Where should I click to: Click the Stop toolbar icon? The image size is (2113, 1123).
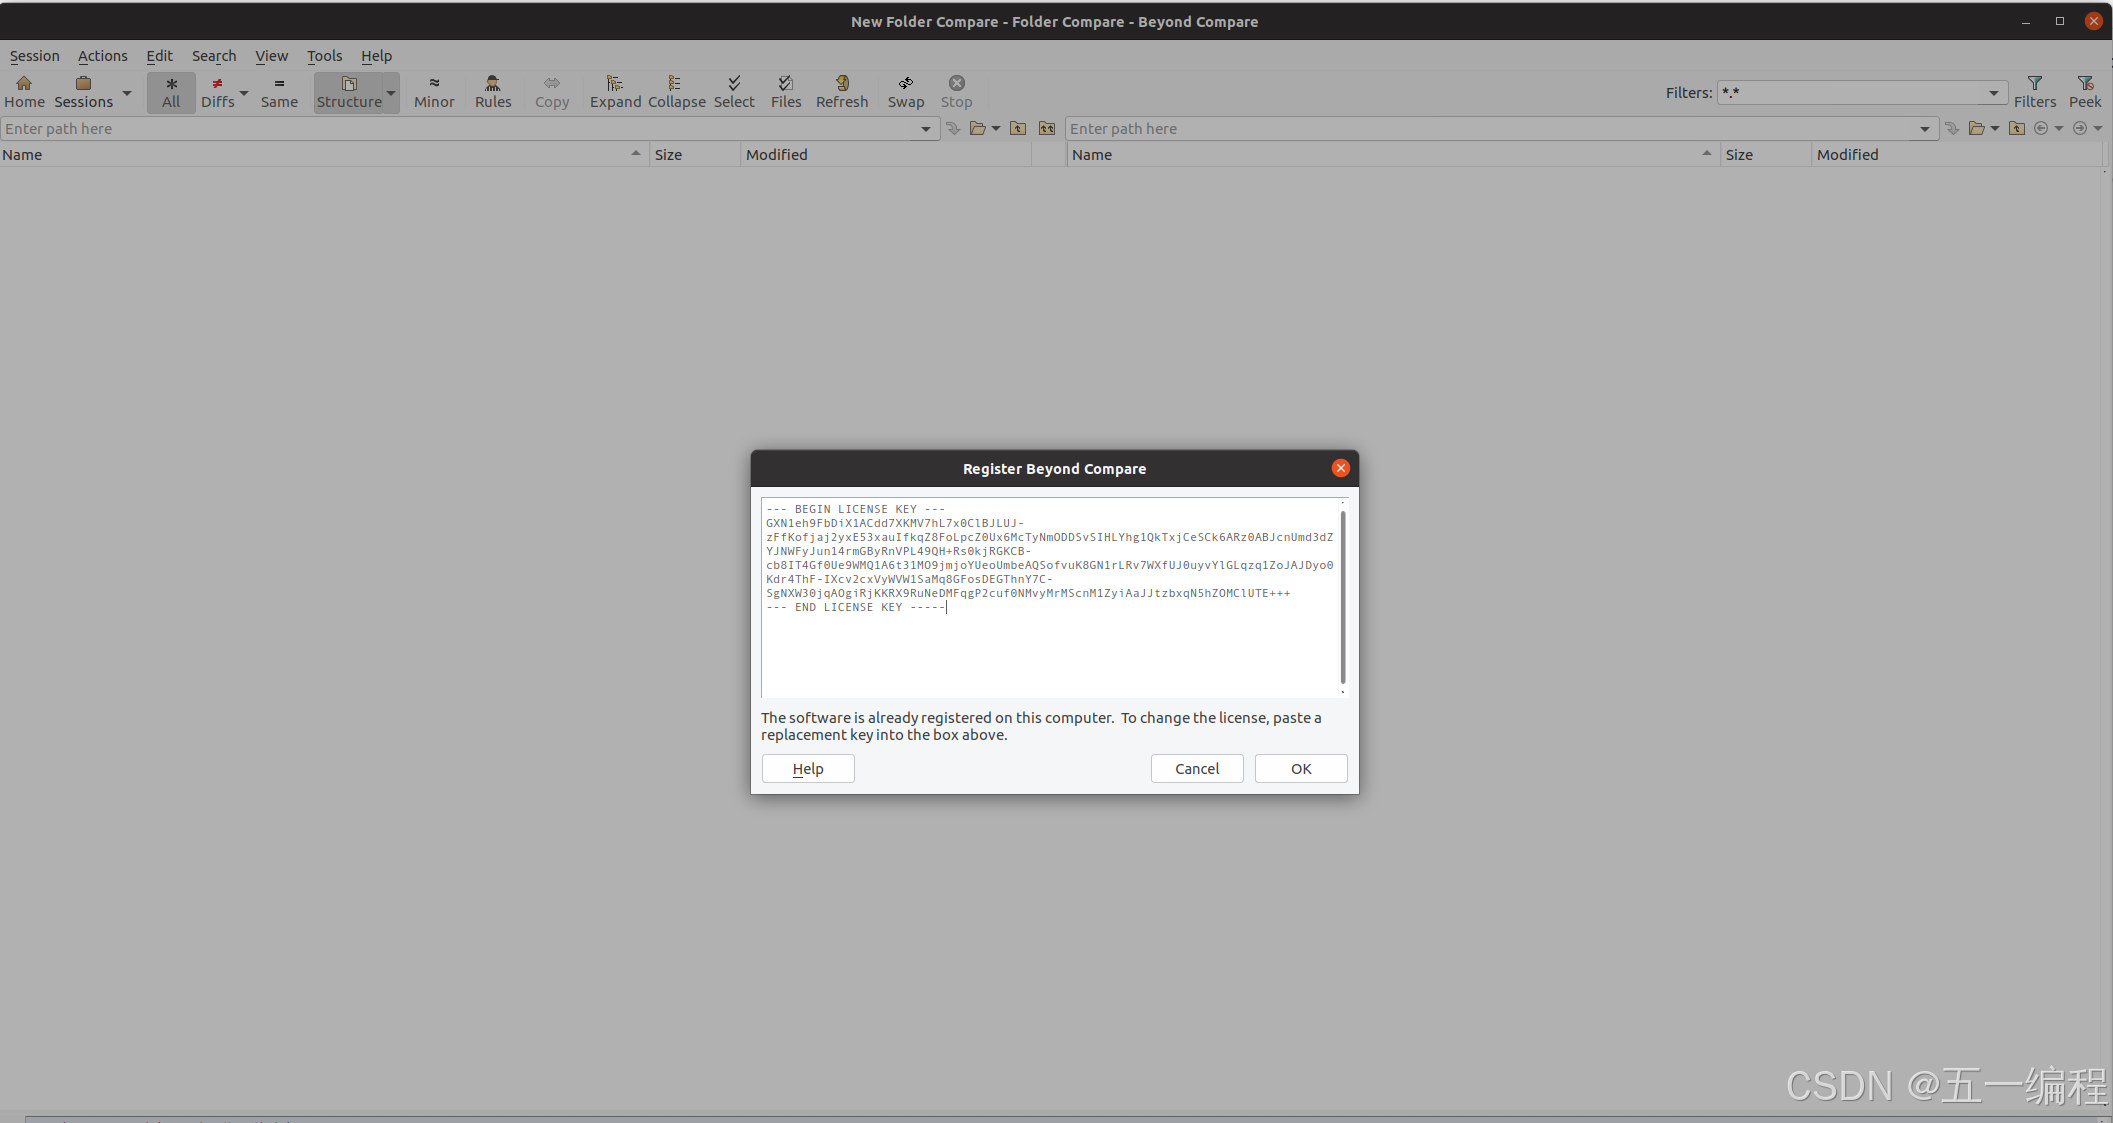(956, 92)
